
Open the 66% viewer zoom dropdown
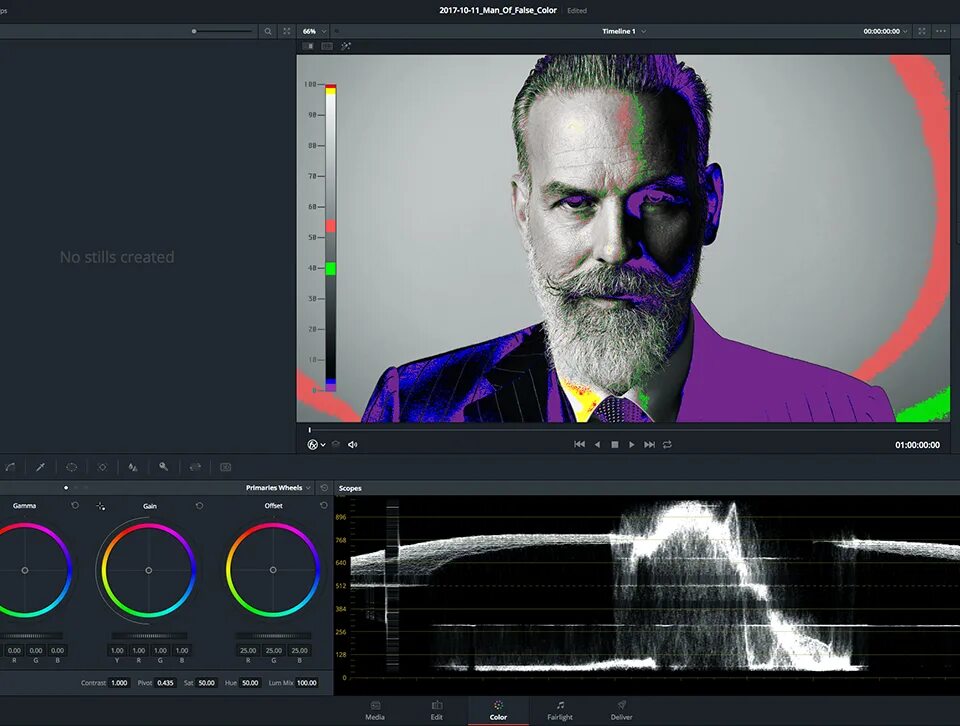pos(313,31)
